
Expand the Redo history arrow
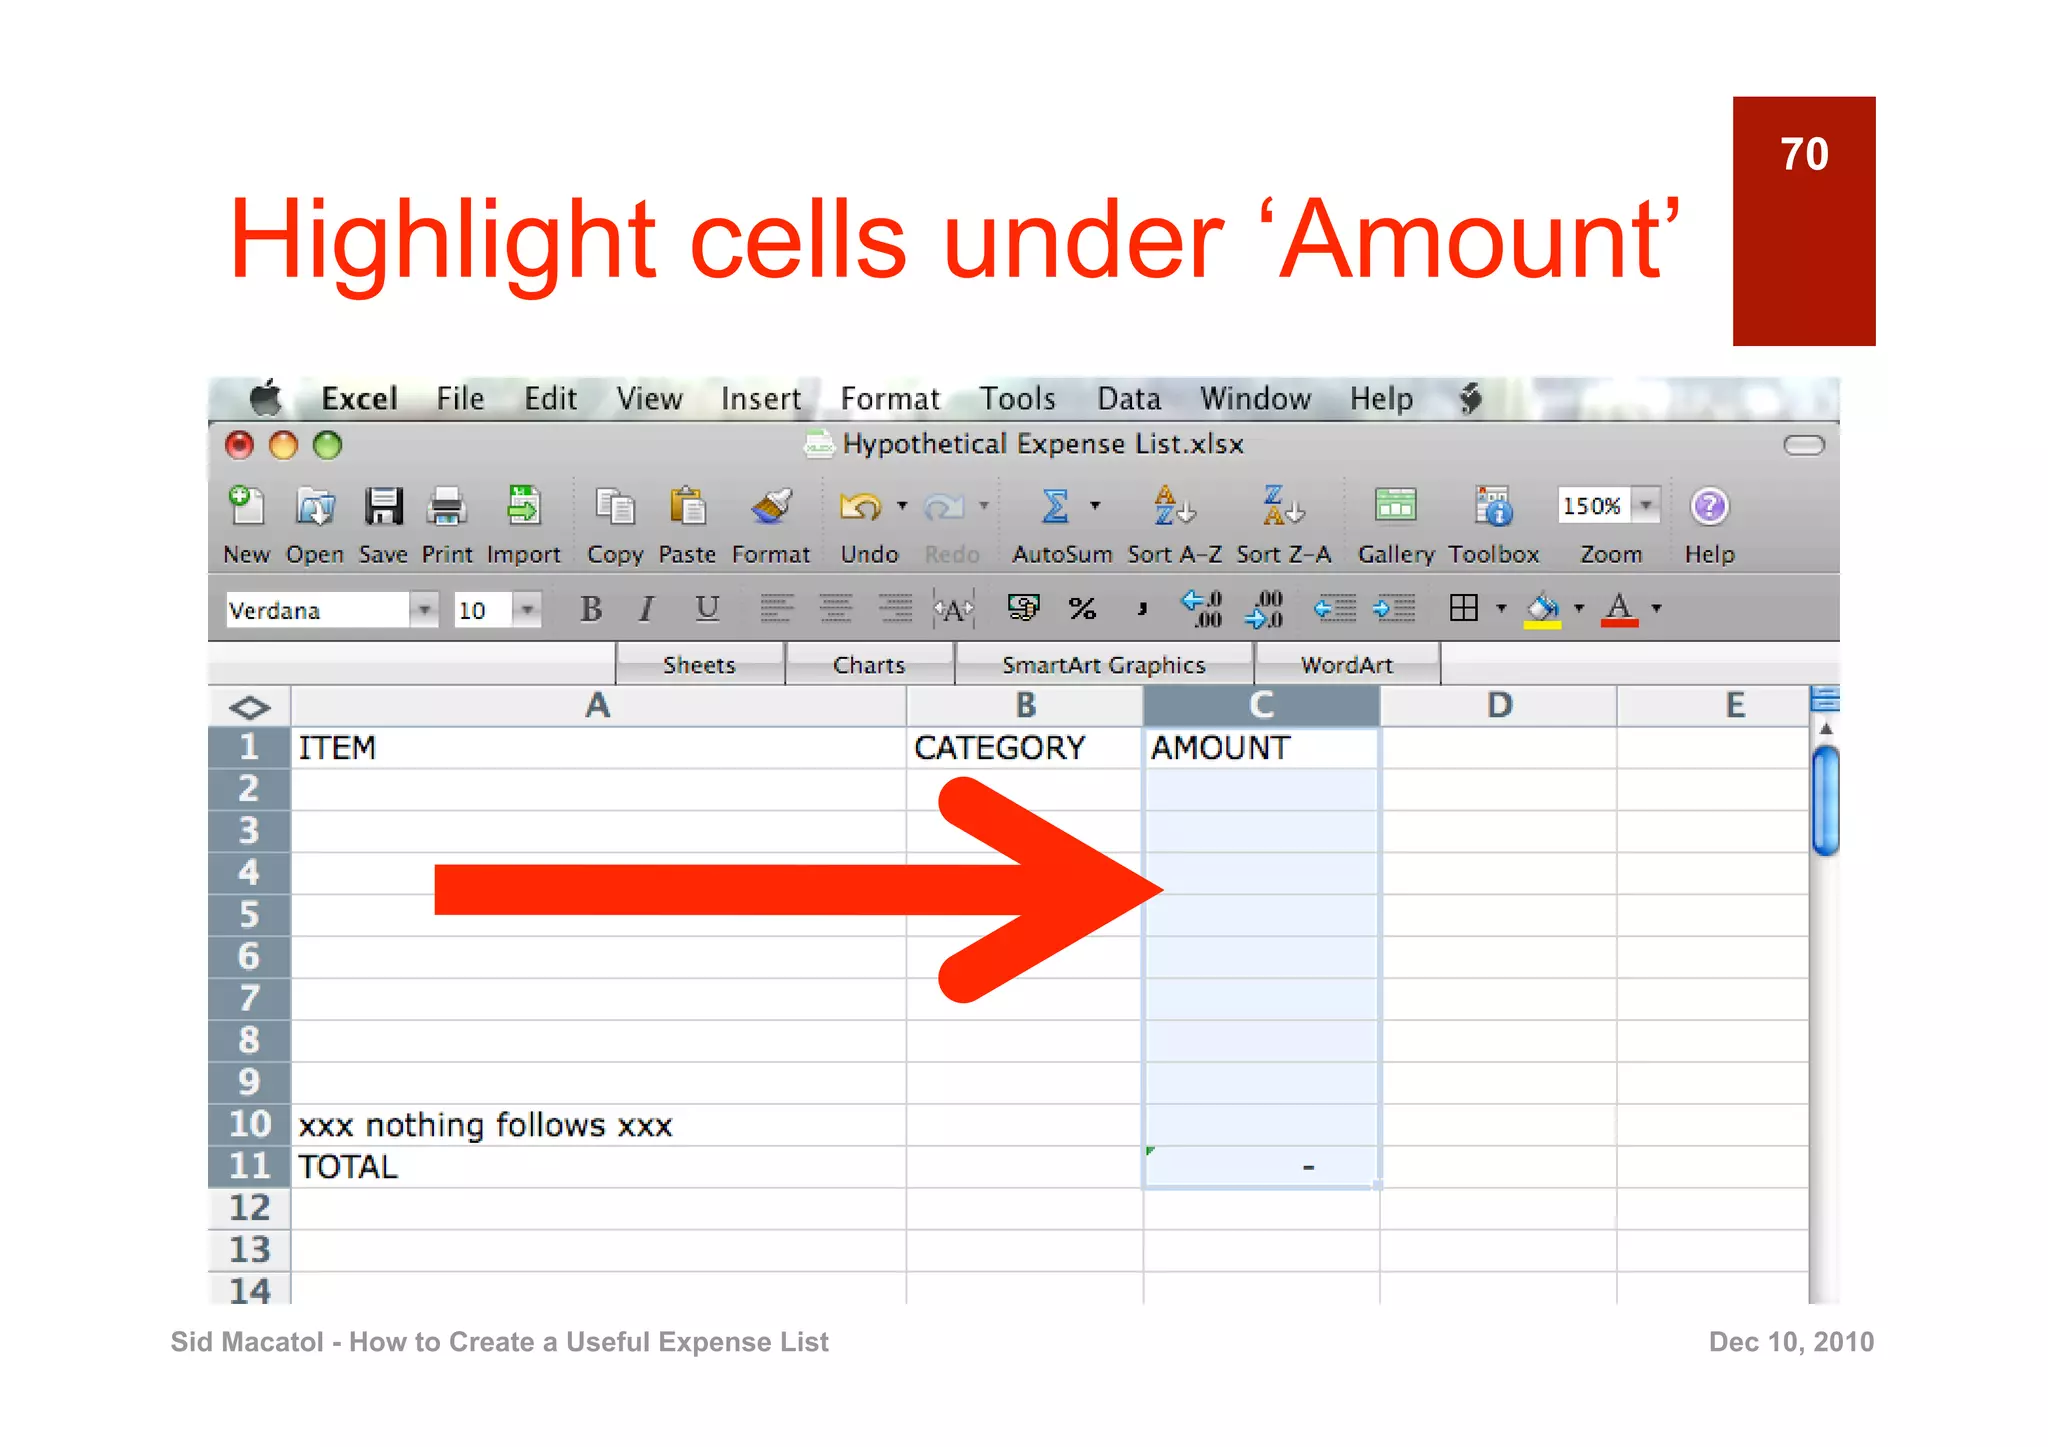pos(984,506)
